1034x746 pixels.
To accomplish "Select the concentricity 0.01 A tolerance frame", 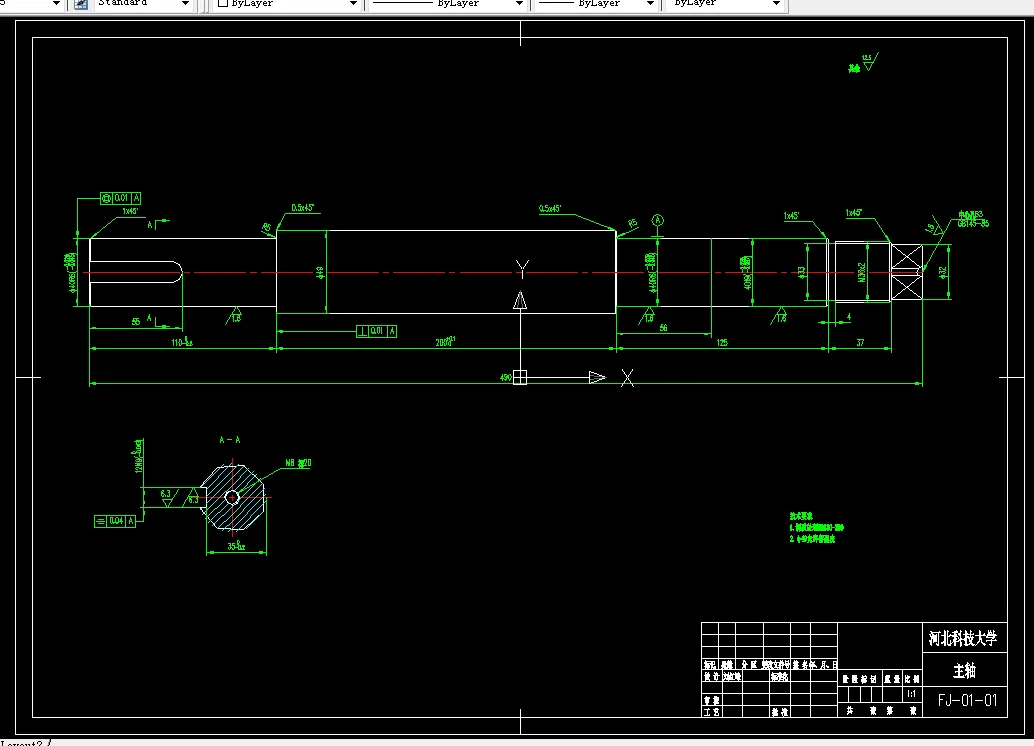I will [x=121, y=198].
